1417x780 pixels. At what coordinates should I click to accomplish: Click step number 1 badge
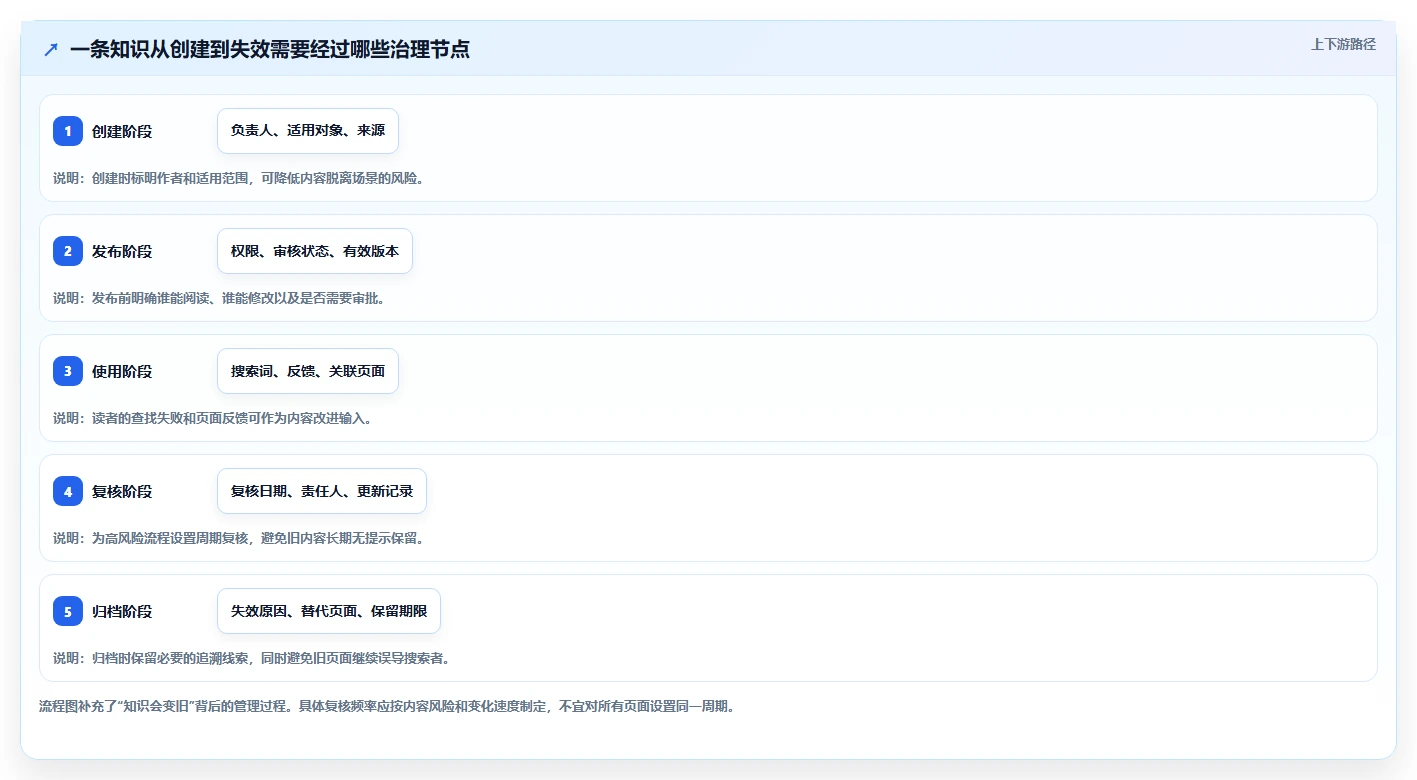68,131
